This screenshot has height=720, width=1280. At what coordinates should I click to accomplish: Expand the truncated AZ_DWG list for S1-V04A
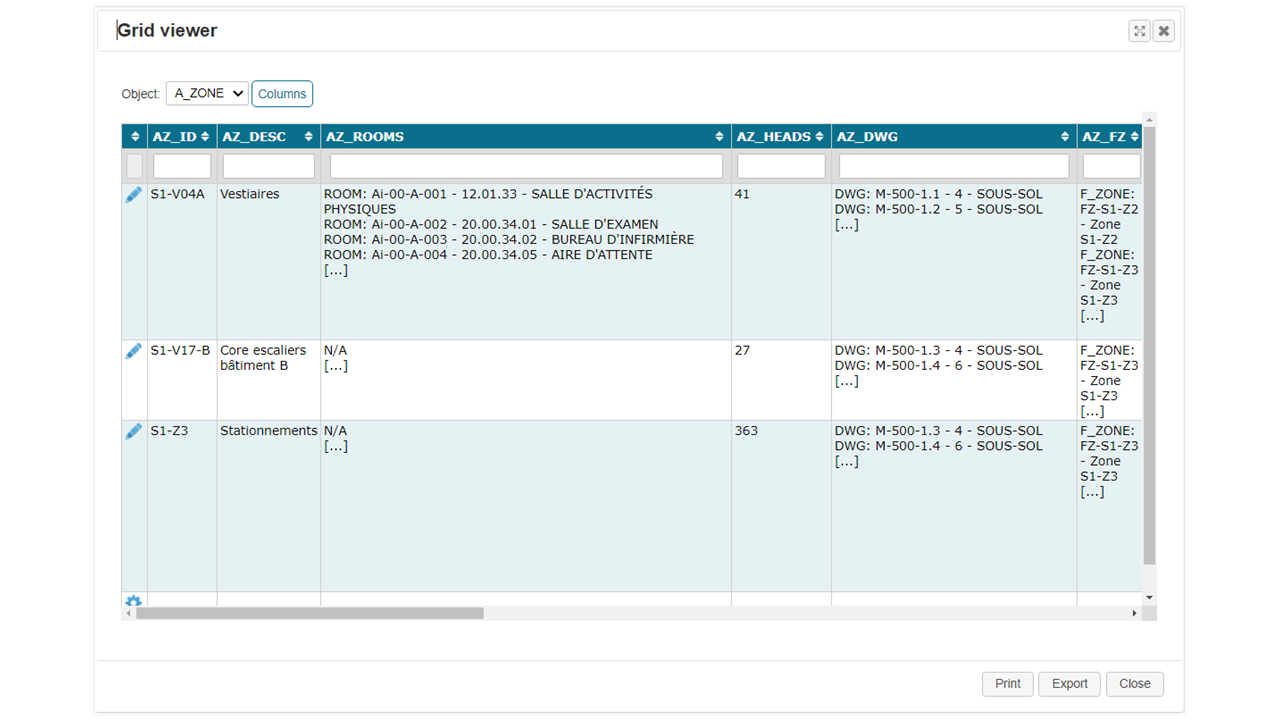point(847,224)
